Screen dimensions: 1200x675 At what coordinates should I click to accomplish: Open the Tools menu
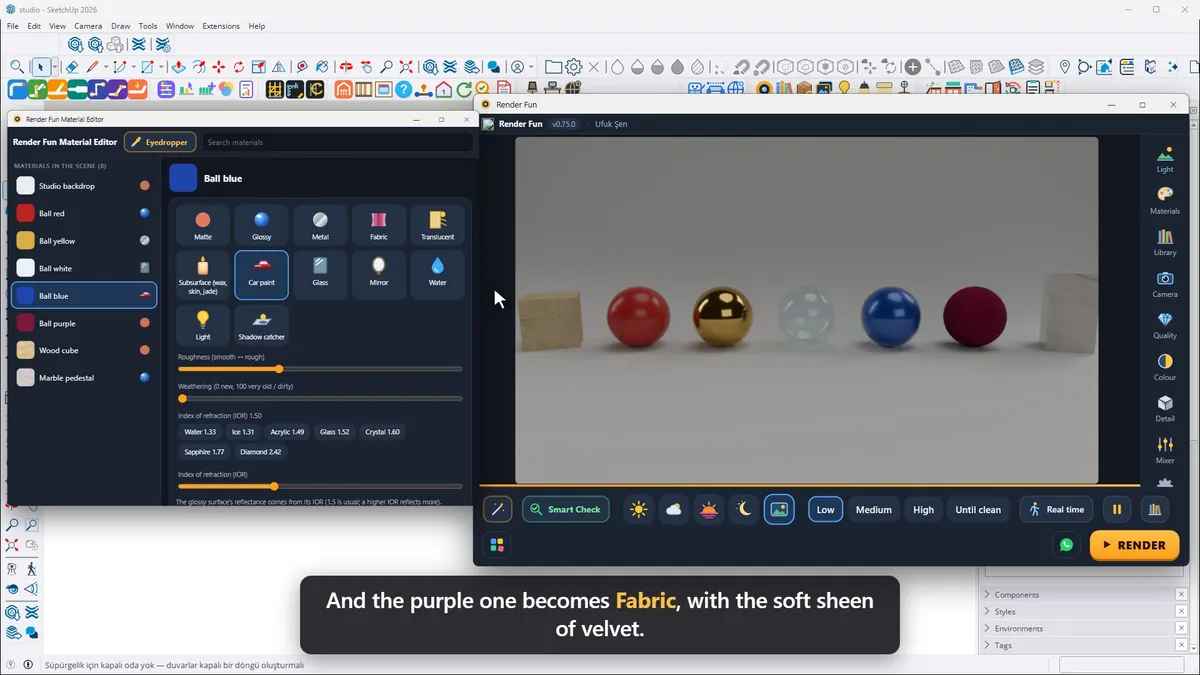pos(148,26)
